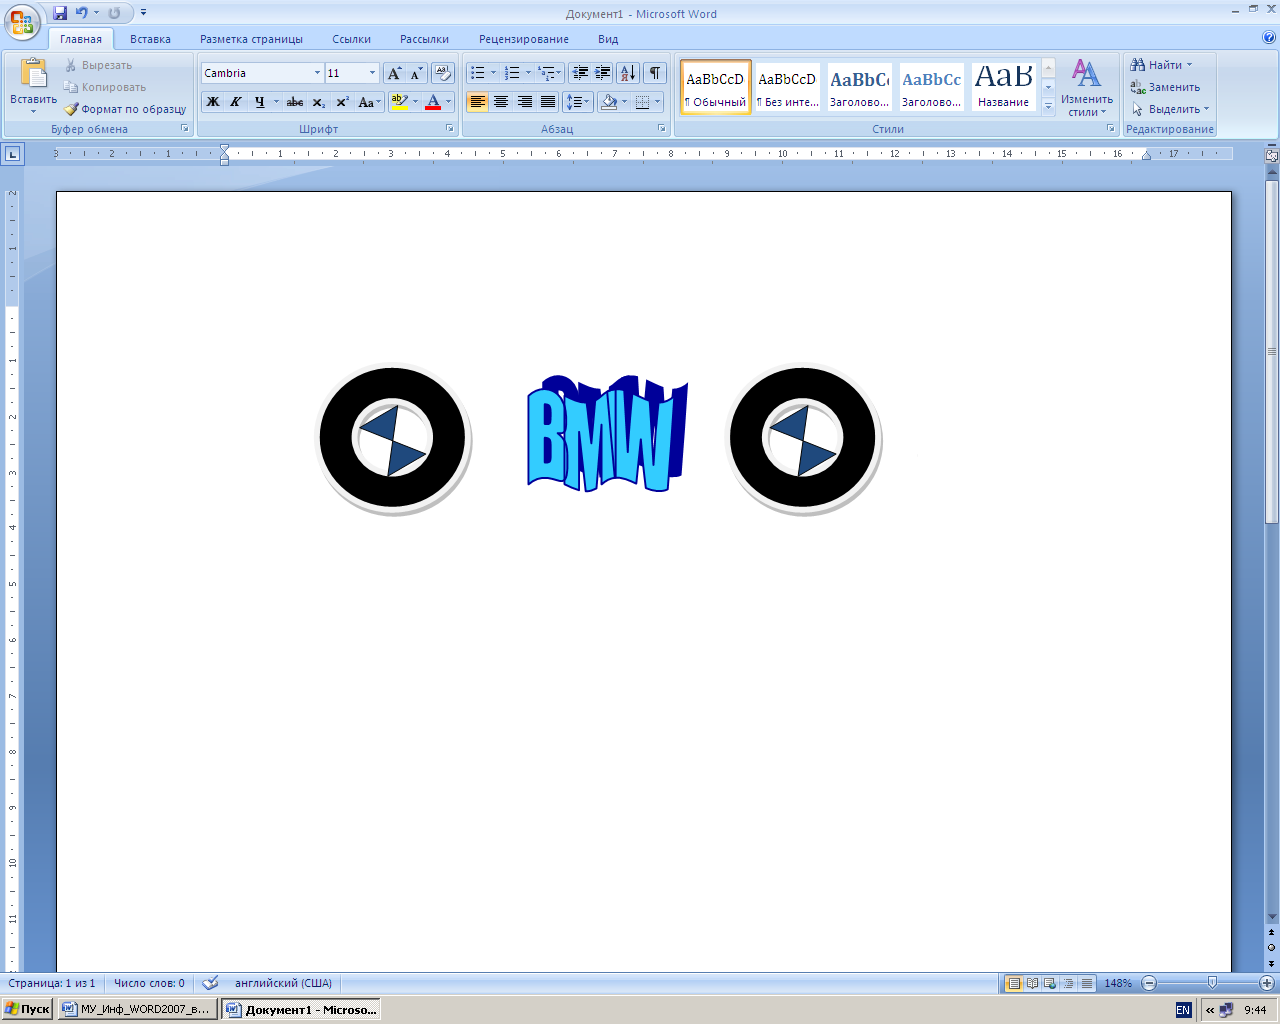This screenshot has height=1024, width=1280.
Task: Zoom out with minus button
Action: tap(1149, 983)
